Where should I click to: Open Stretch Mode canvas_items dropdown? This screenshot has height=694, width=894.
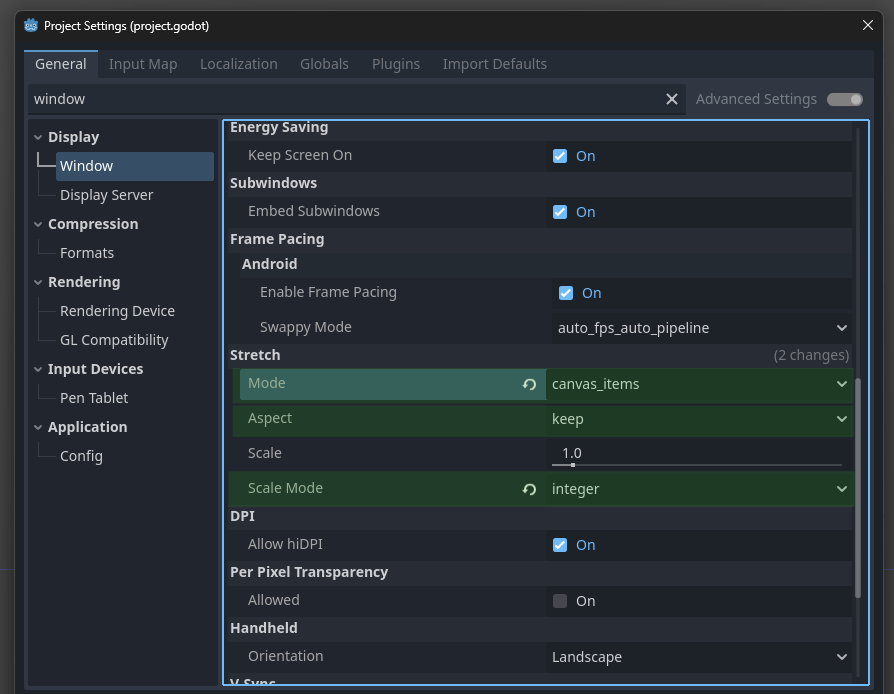click(699, 384)
